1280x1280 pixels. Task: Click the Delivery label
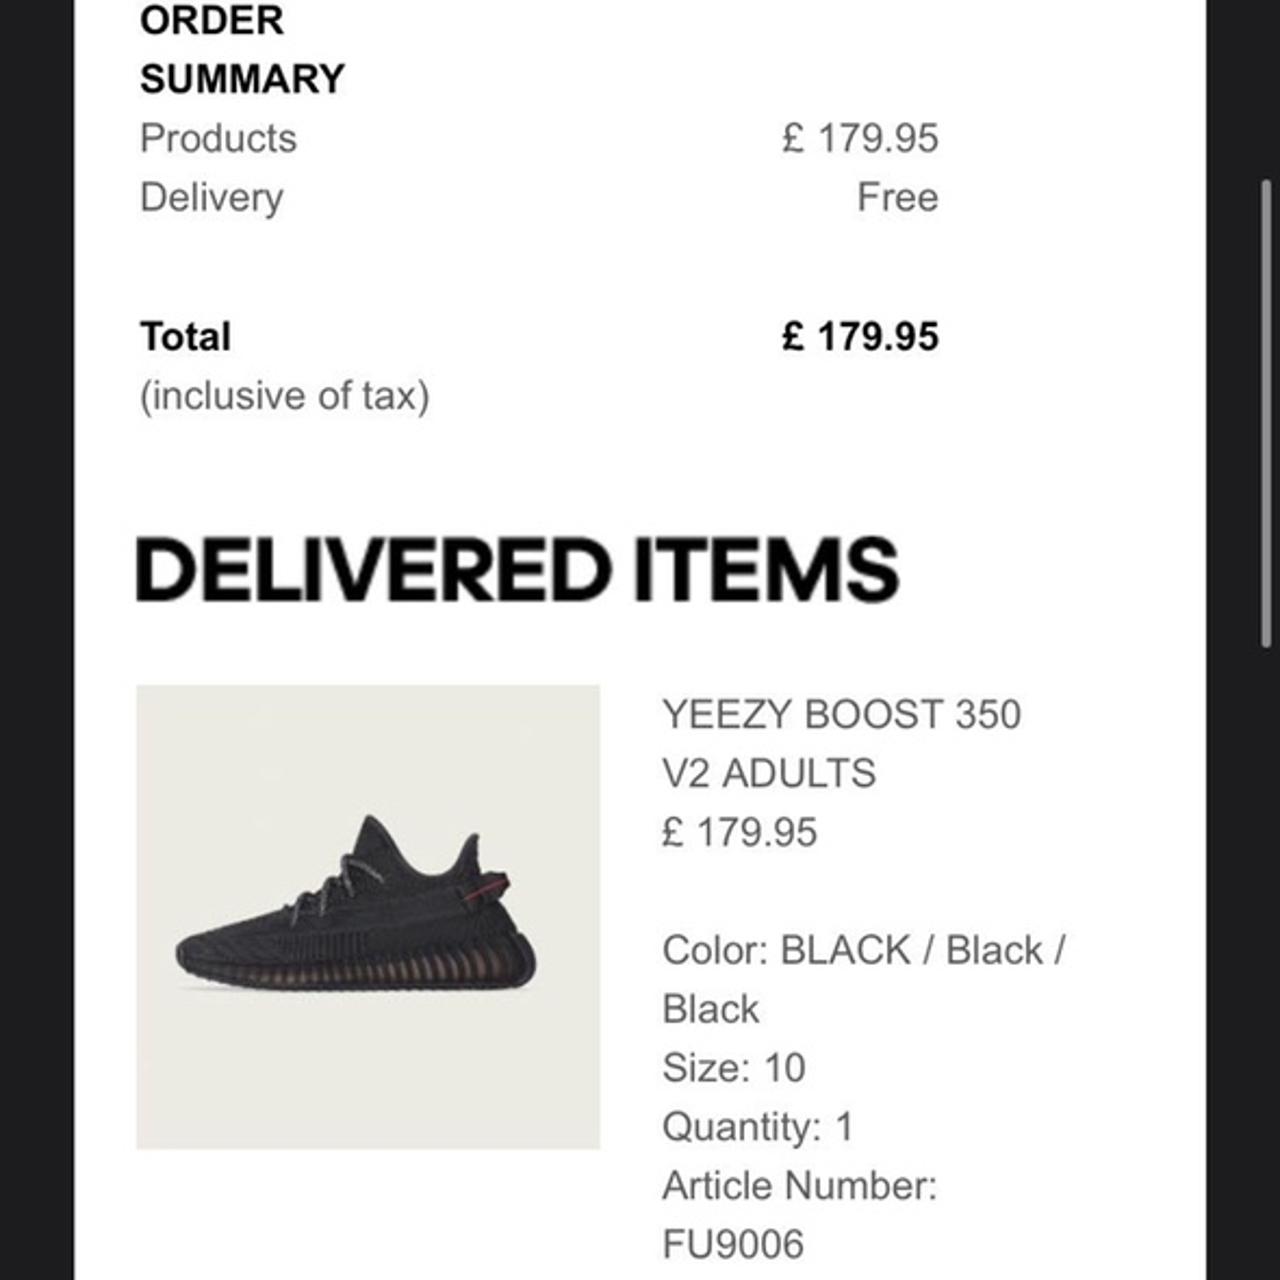212,198
